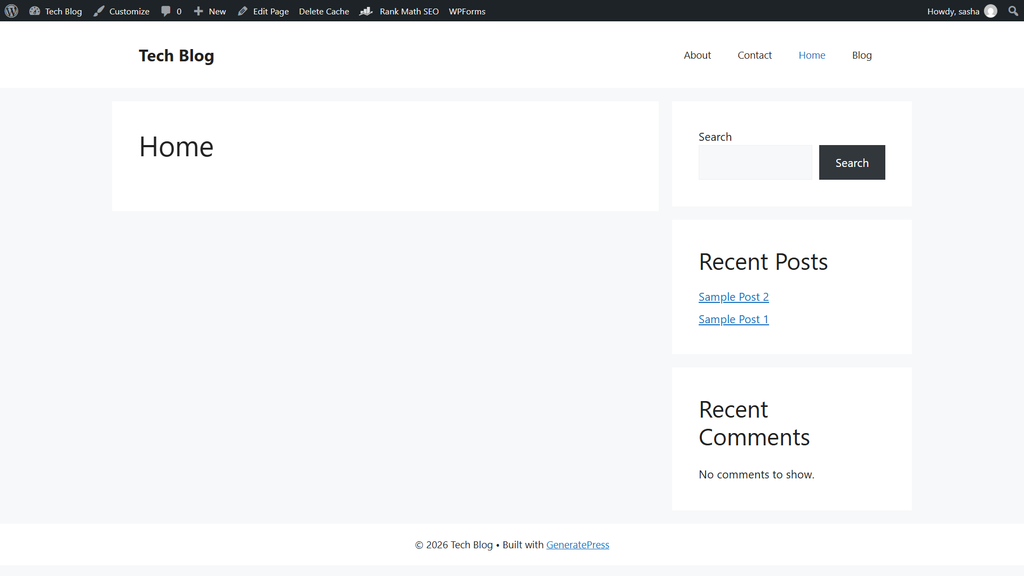Go to the About page
1024x576 pixels.
(697, 55)
